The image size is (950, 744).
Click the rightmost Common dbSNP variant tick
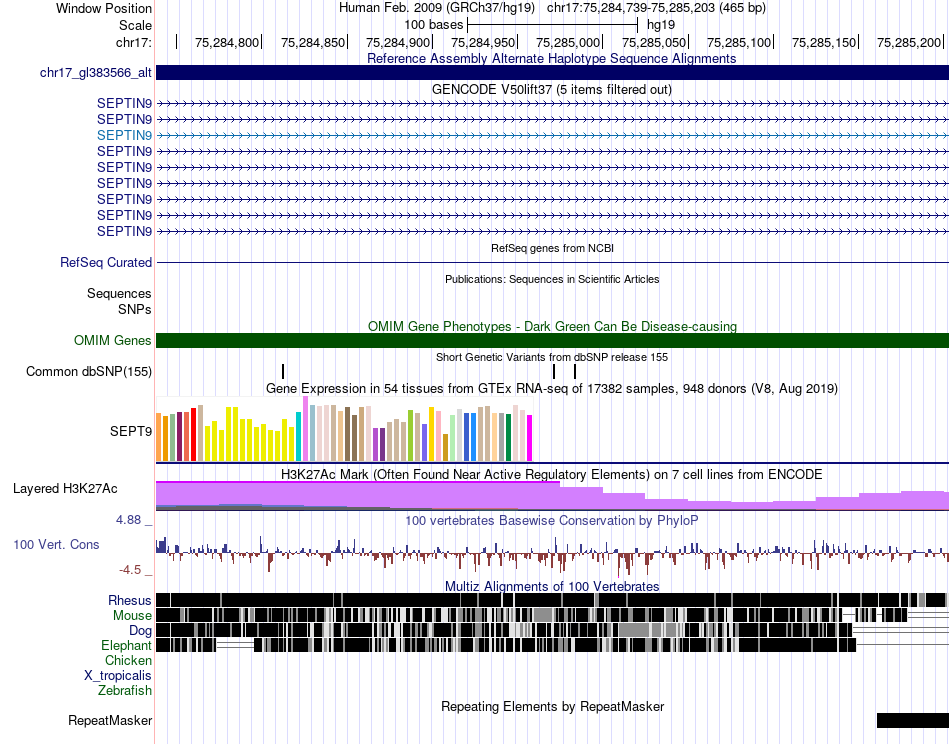(575, 371)
